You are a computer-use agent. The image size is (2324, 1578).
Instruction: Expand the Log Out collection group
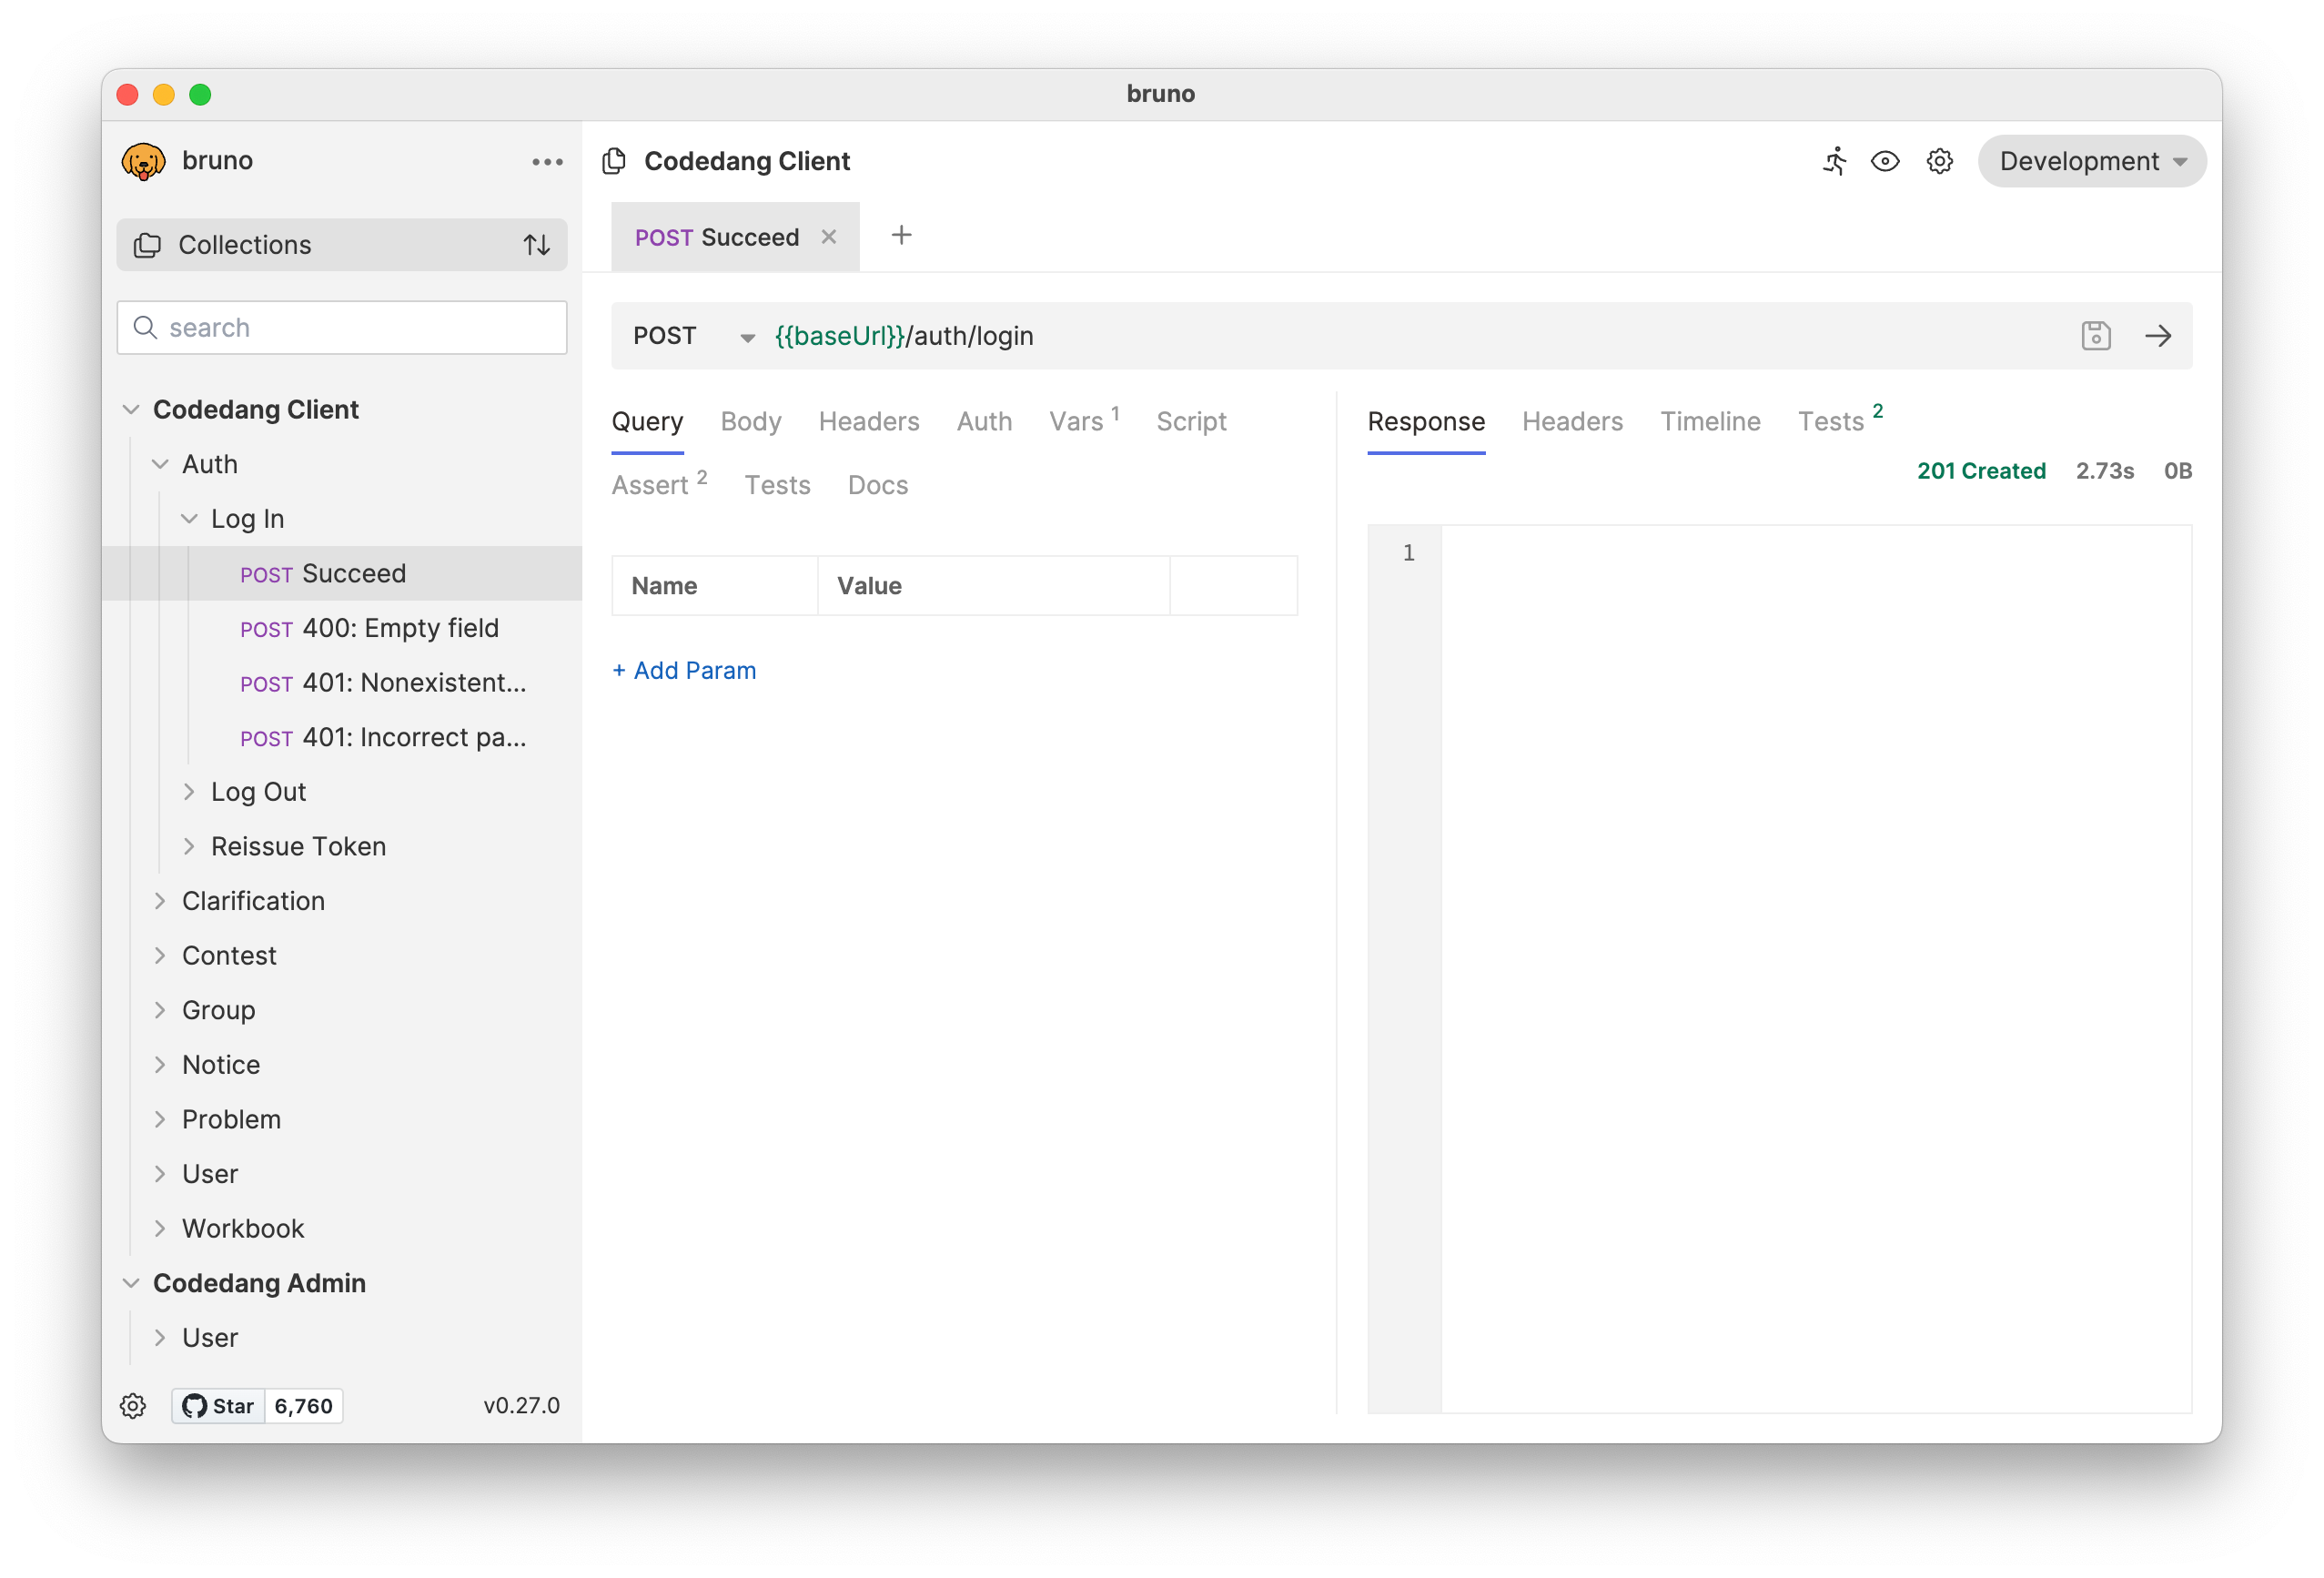click(x=188, y=791)
